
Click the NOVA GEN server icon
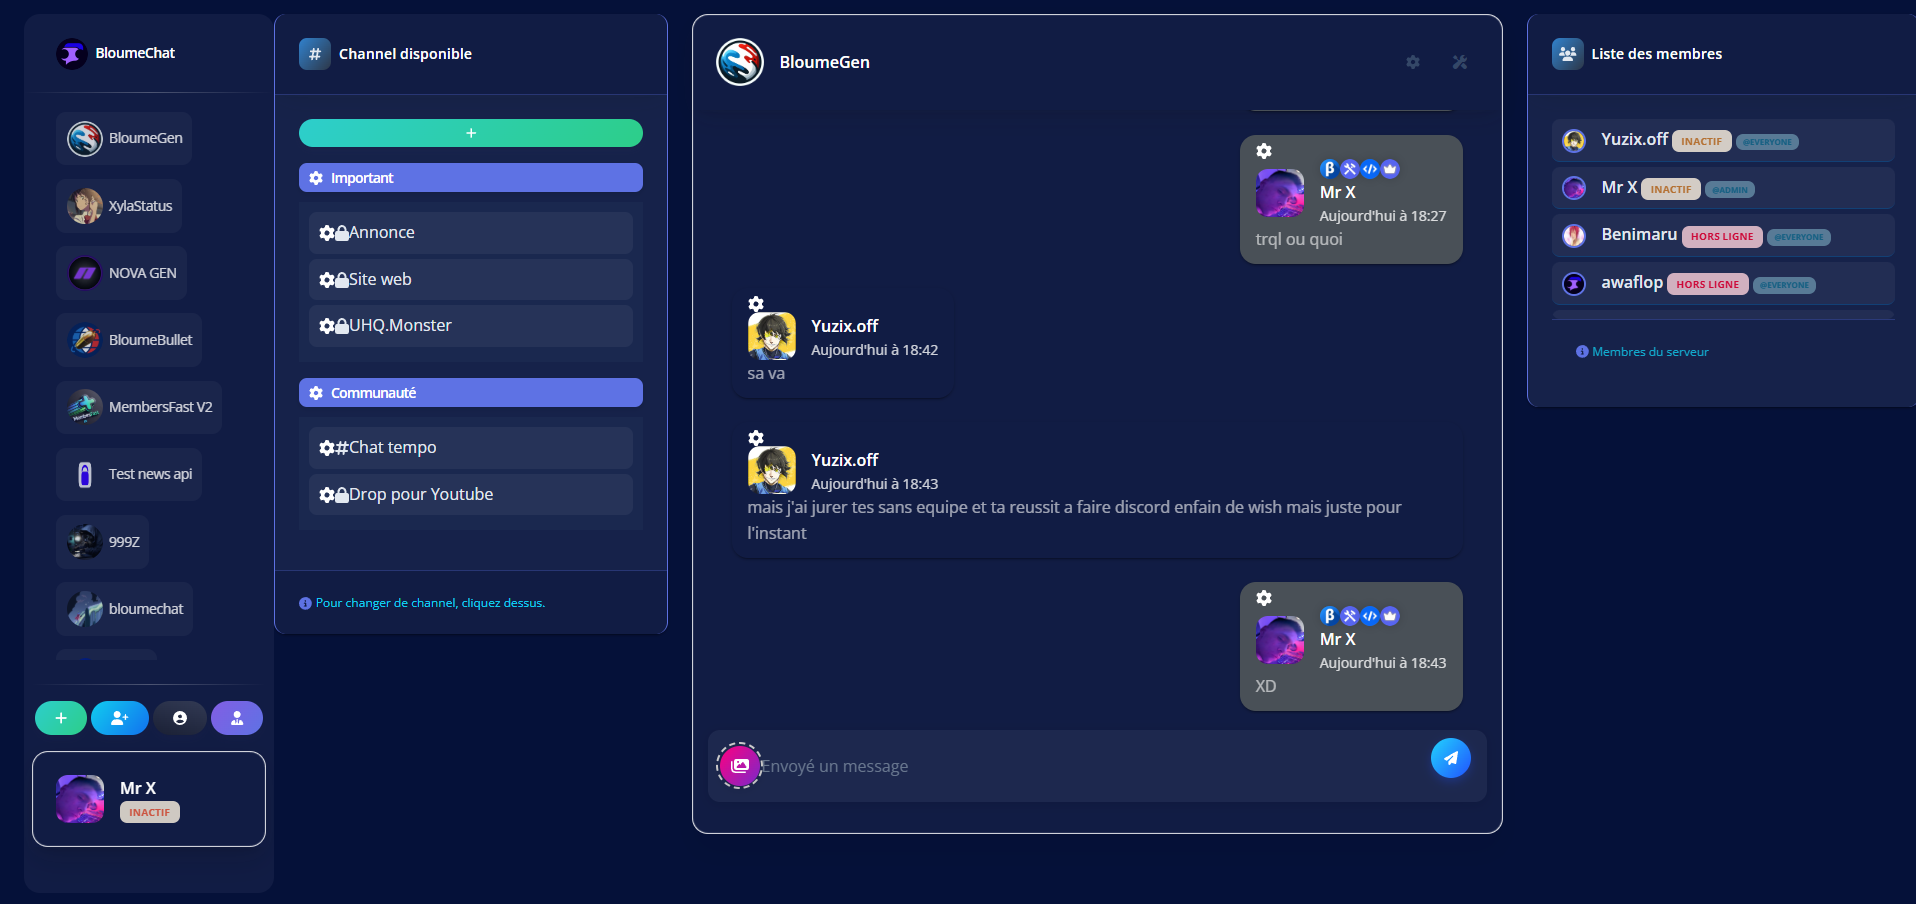[82, 272]
